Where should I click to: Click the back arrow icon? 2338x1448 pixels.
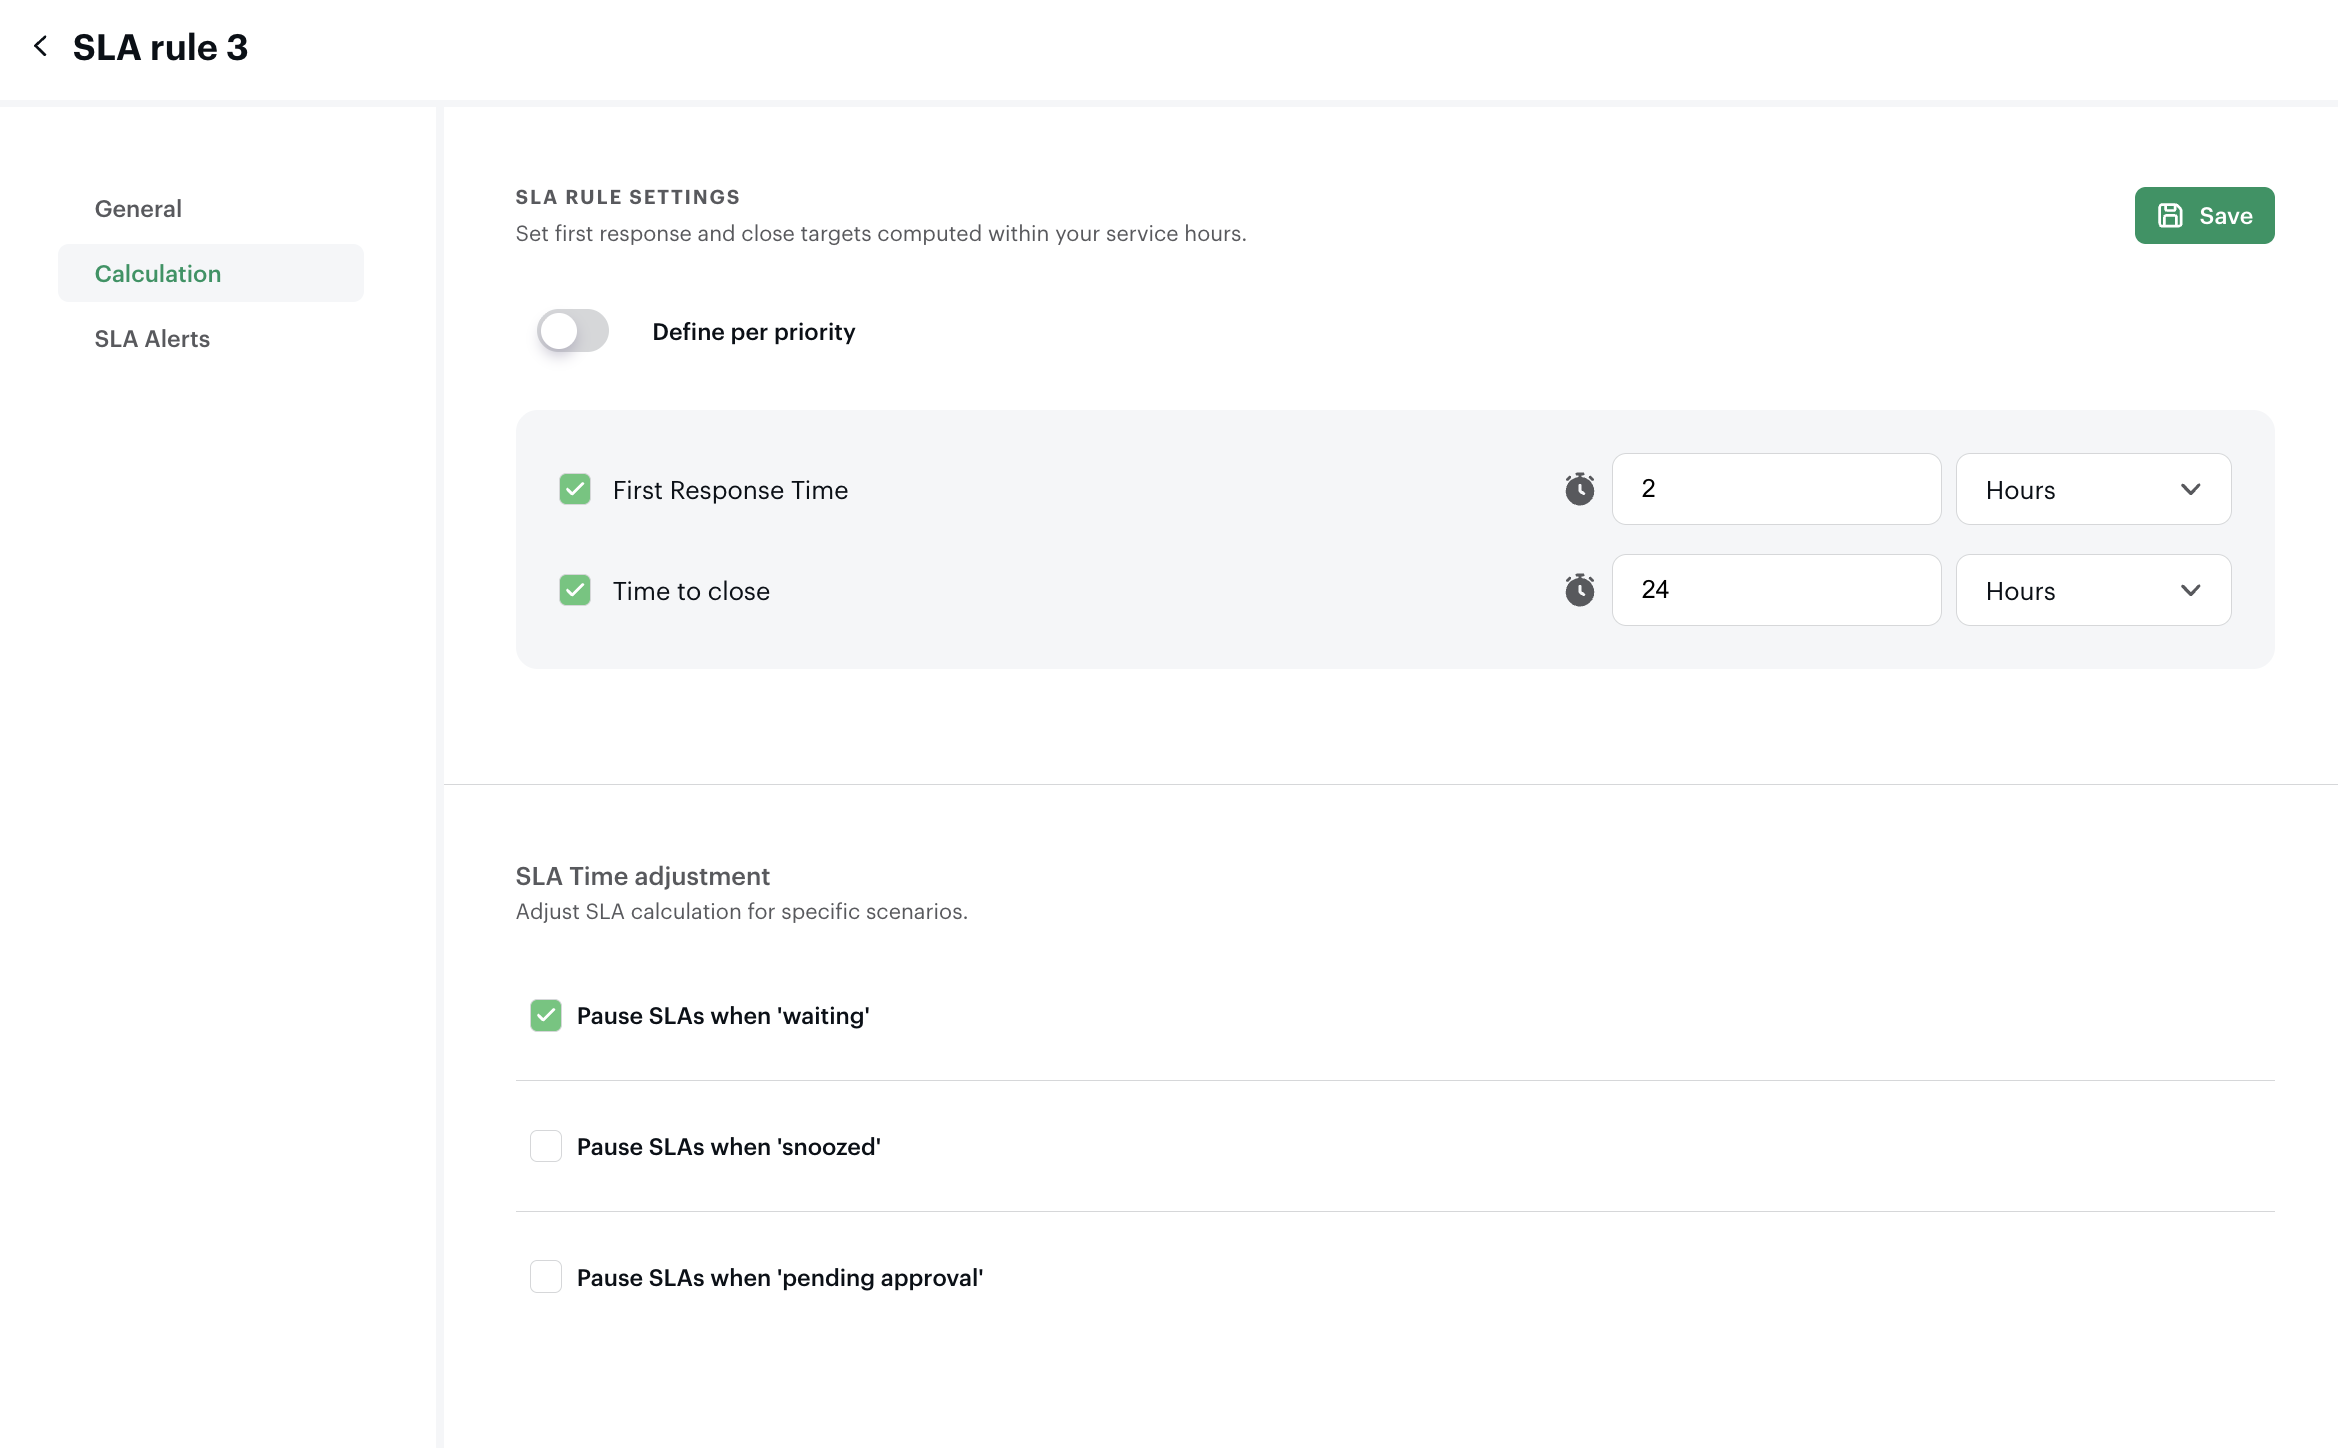41,46
